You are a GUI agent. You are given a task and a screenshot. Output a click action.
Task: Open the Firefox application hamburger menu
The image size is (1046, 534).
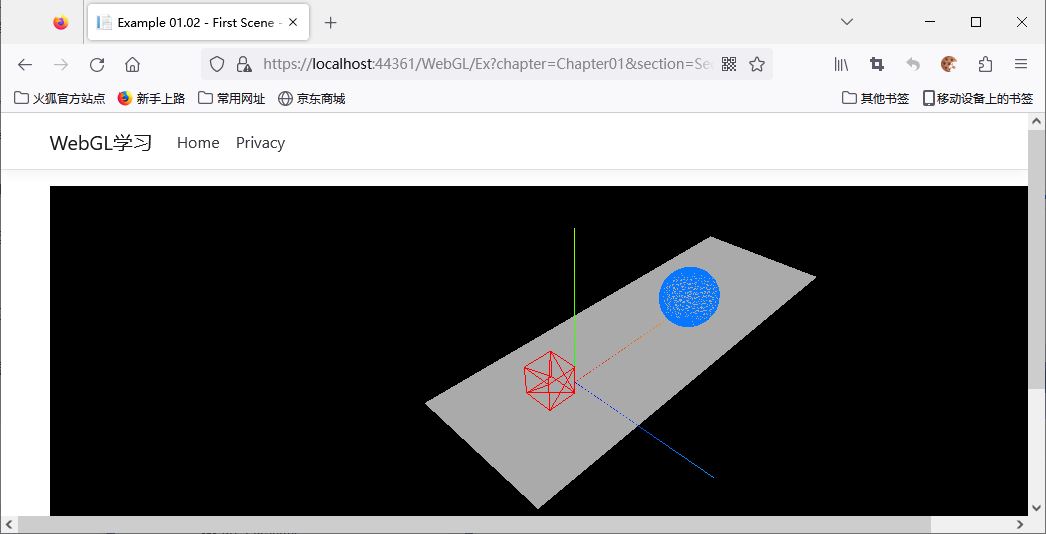pyautogui.click(x=1021, y=64)
